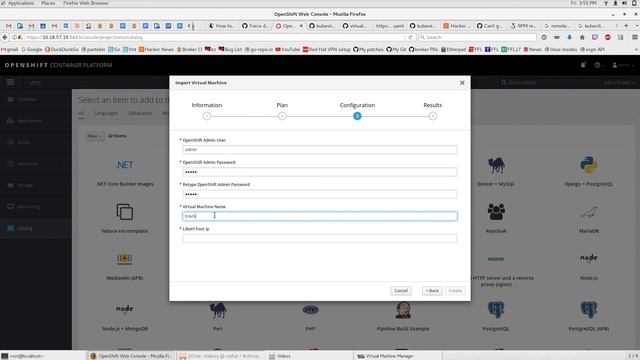Viewport: 640px width, 360px height.
Task: Switch to the Databases catalog tab
Action: 140,113
